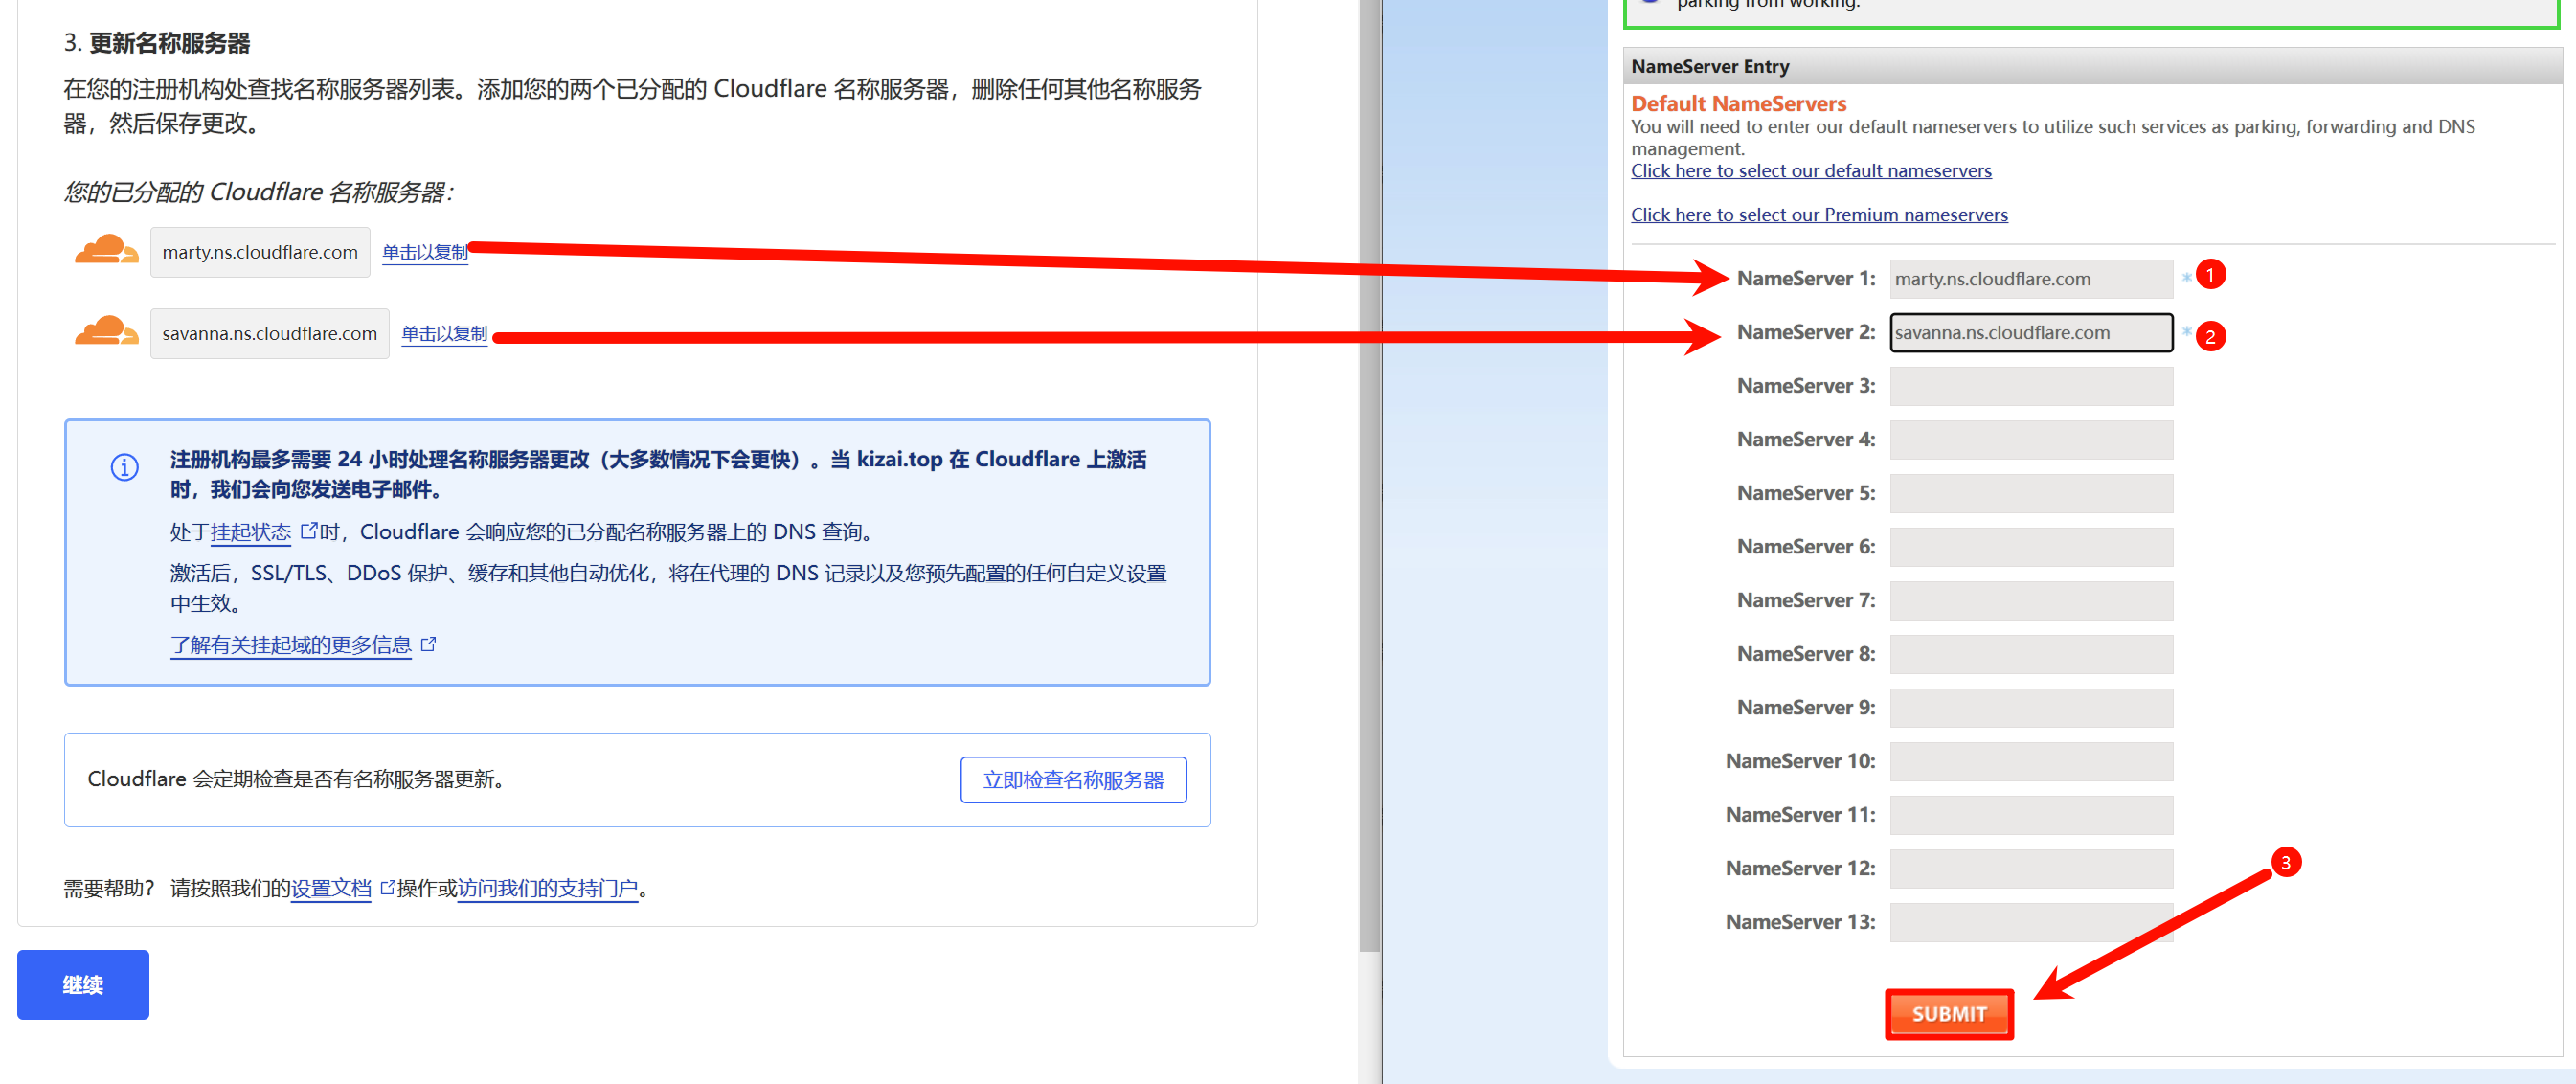
Task: Click the external-link icon next to 挂起状态
Action: (x=309, y=530)
